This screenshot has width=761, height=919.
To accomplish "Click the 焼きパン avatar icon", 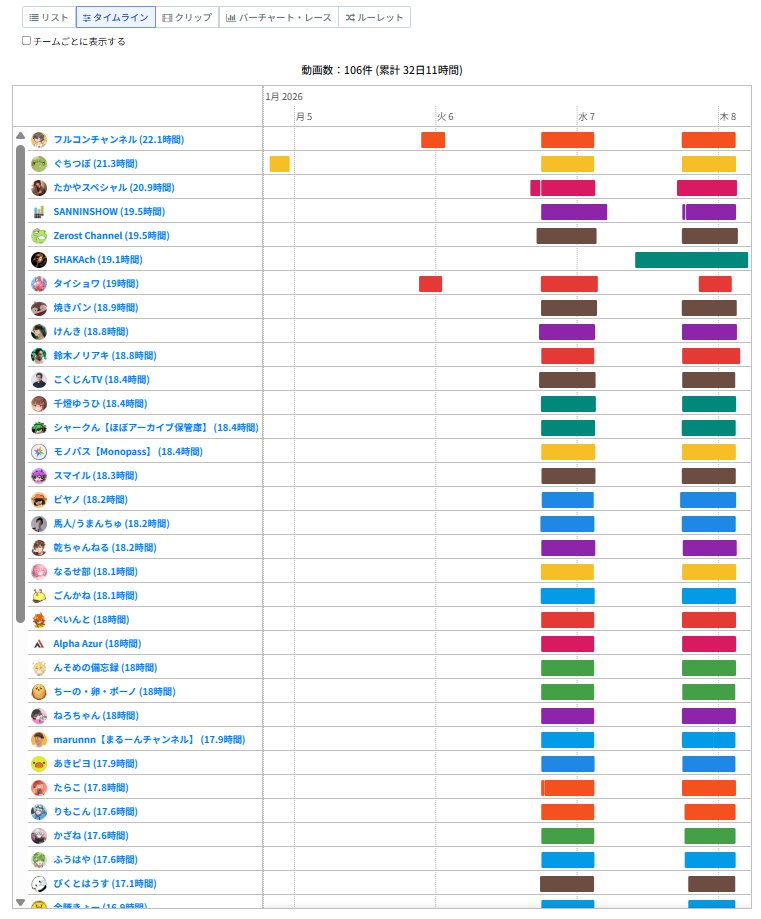I will click(x=39, y=308).
